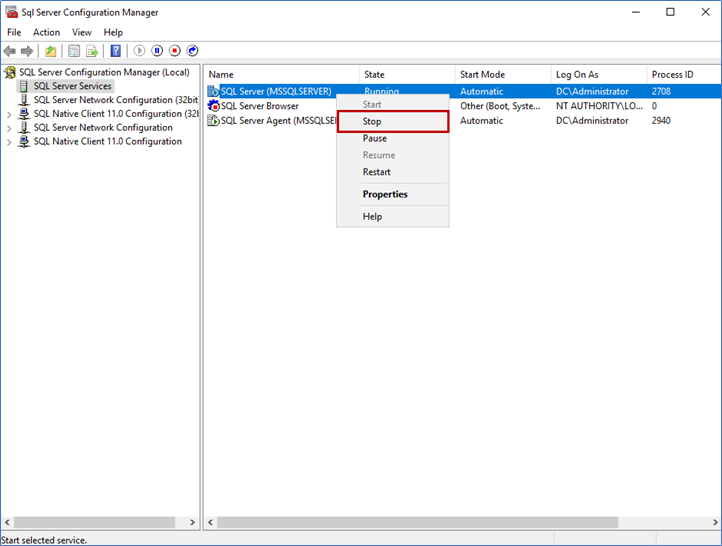This screenshot has height=546, width=722.
Task: Click the Sql Server Configuration Manager title bar icon
Action: coord(12,12)
